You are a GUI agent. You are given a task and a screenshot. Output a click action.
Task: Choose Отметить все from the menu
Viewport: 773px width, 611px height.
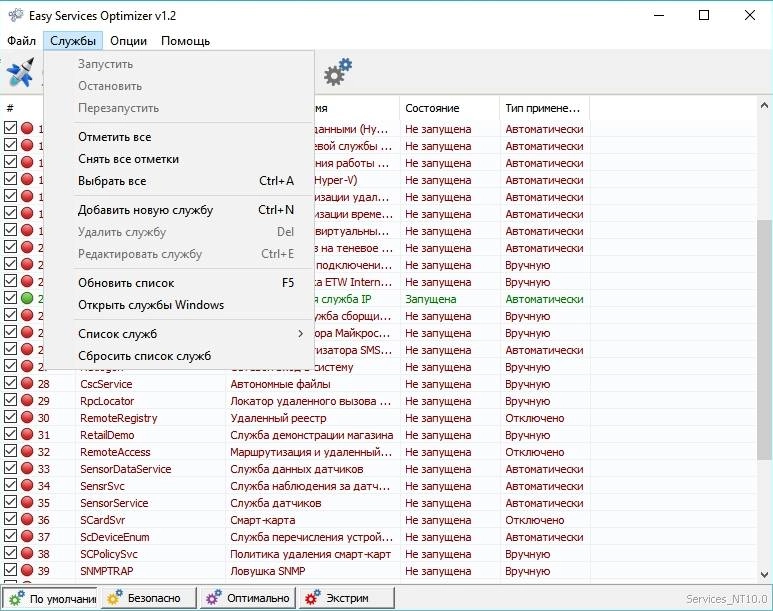[x=179, y=137]
